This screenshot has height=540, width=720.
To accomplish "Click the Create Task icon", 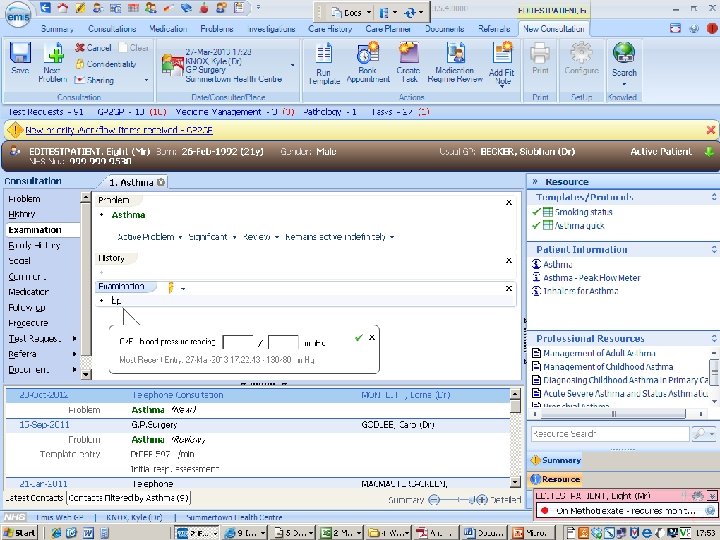I will pyautogui.click(x=408, y=53).
